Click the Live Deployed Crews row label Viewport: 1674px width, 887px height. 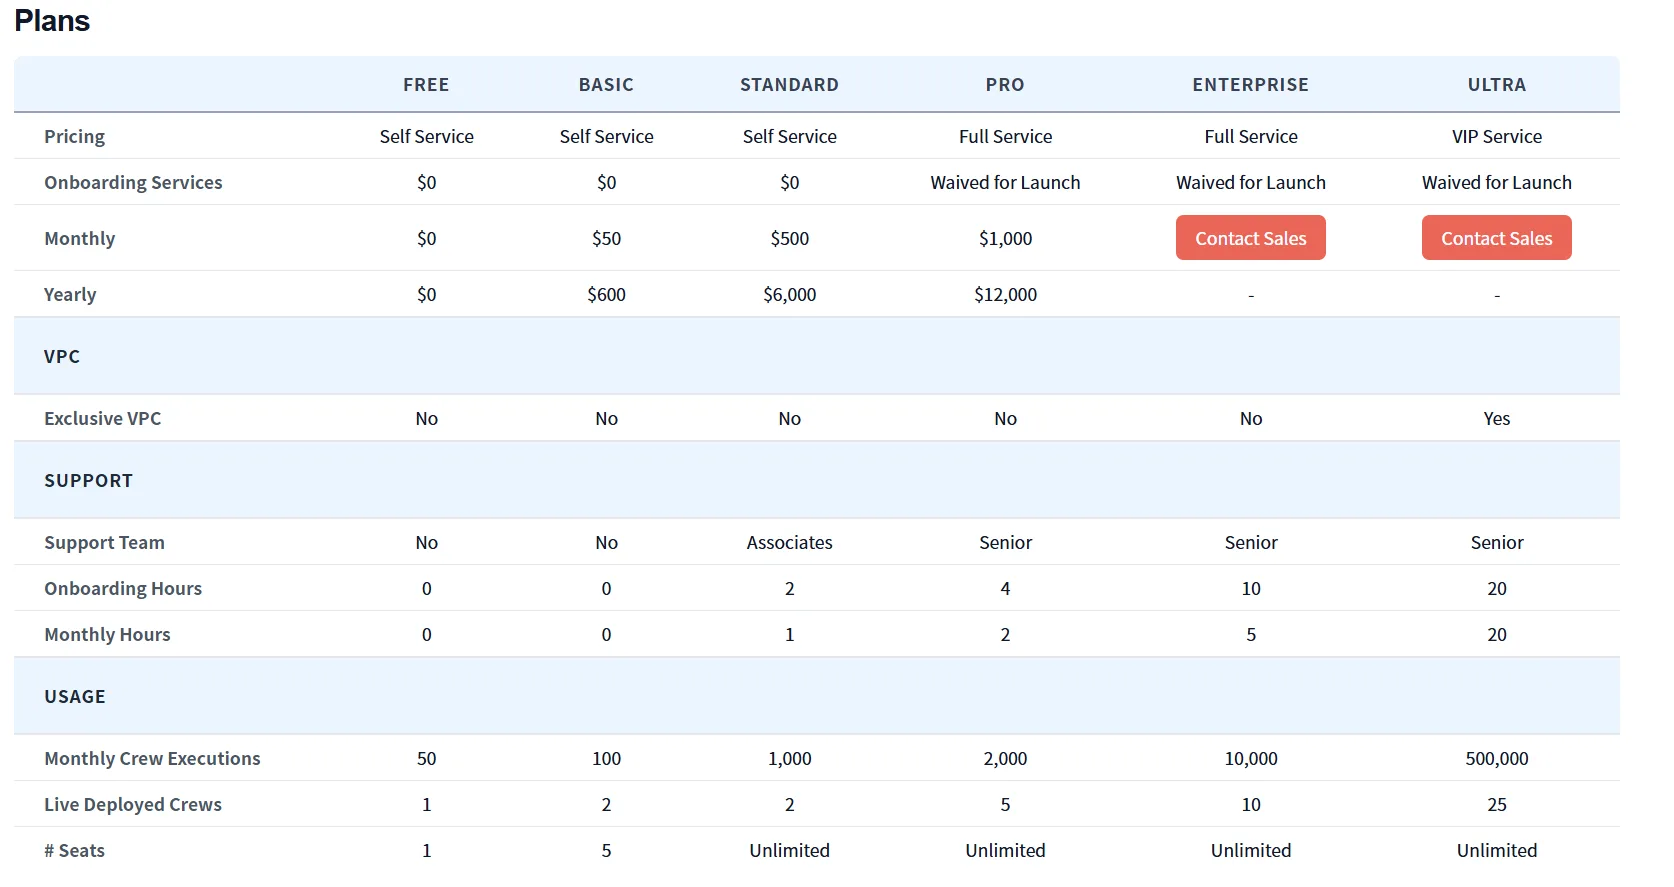pyautogui.click(x=133, y=805)
